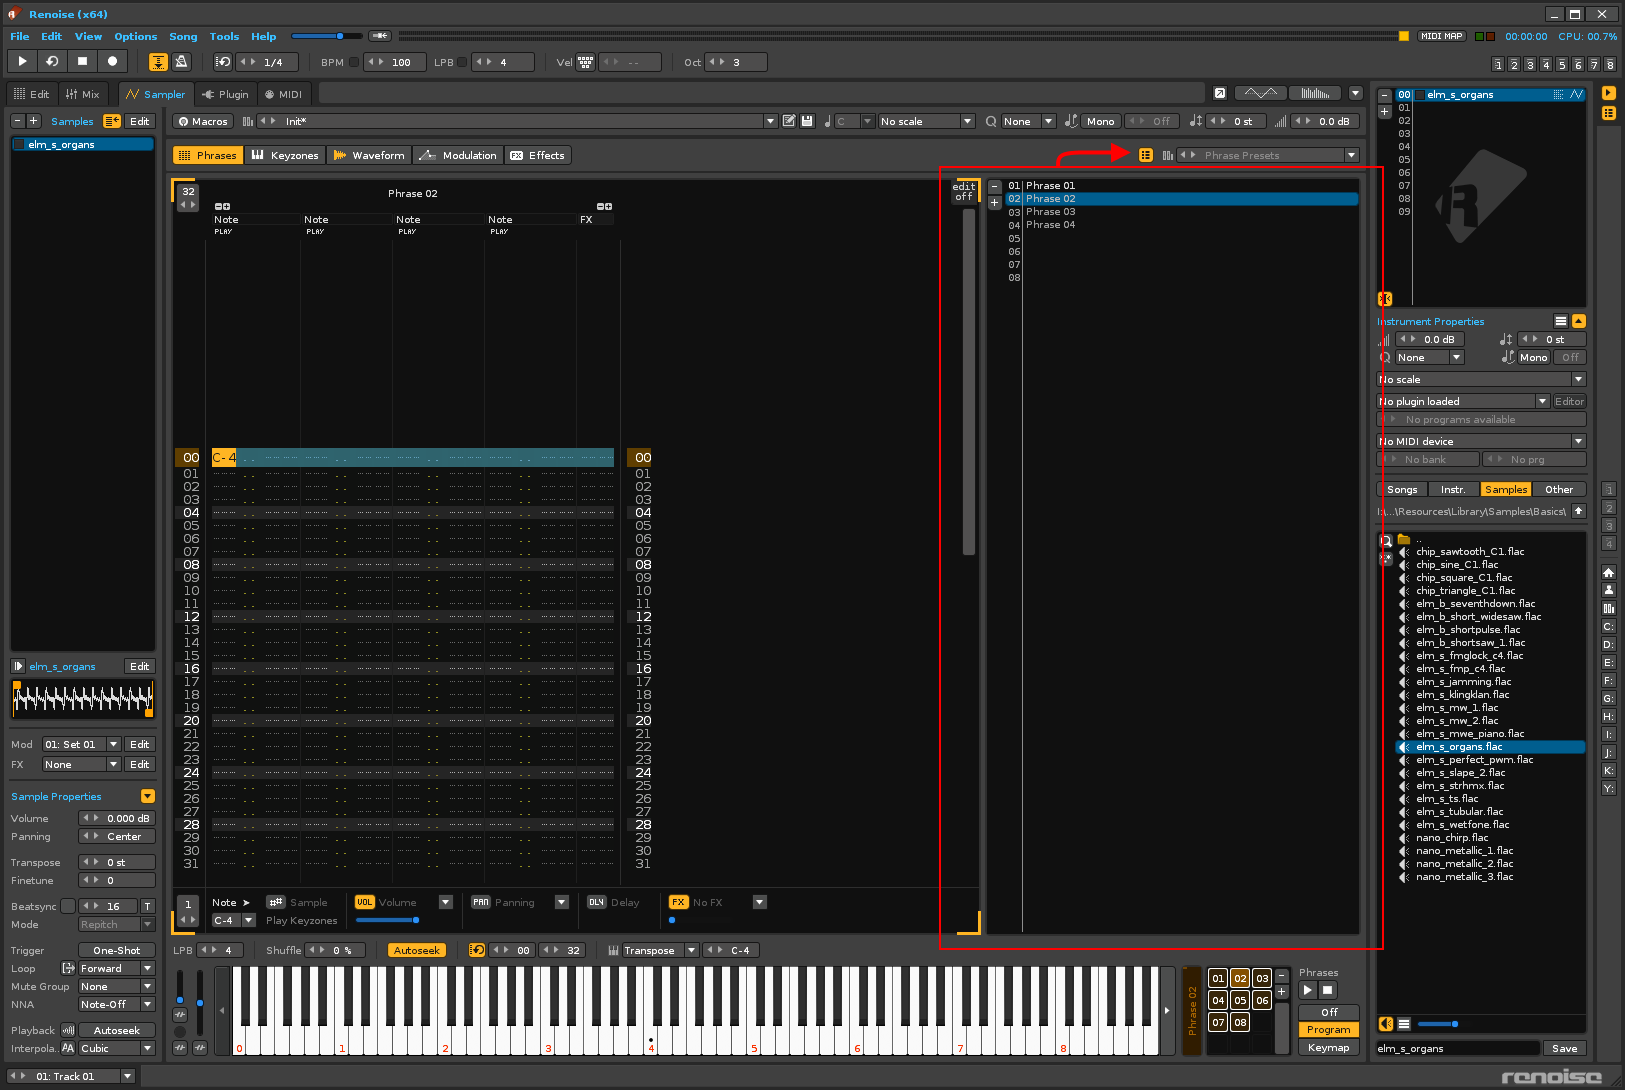
Task: Click the instrument properties list icon
Action: [1560, 321]
